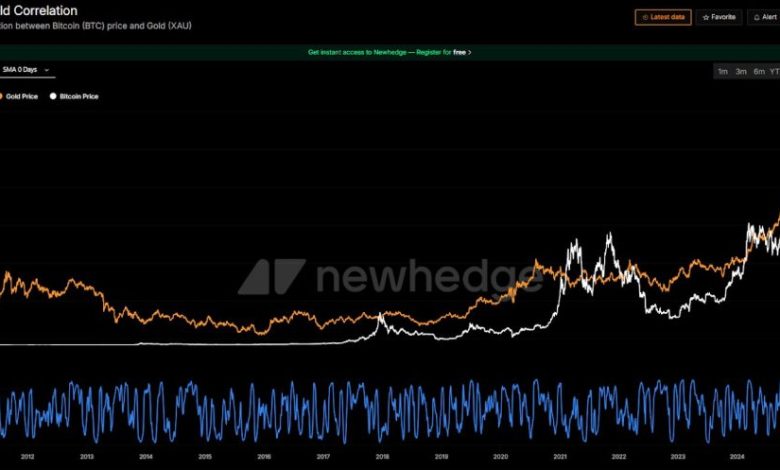Toggle the Bitcoin Price series label

[x=79, y=97]
